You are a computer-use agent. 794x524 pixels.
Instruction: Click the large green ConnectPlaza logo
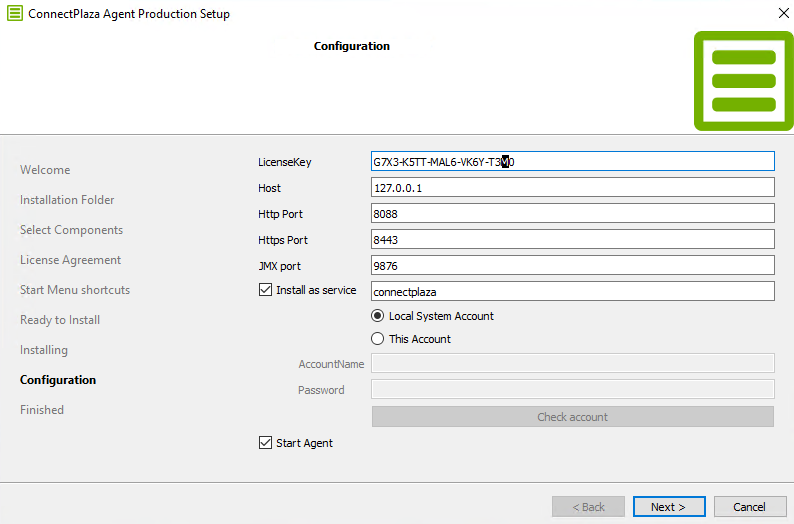pyautogui.click(x=743, y=81)
